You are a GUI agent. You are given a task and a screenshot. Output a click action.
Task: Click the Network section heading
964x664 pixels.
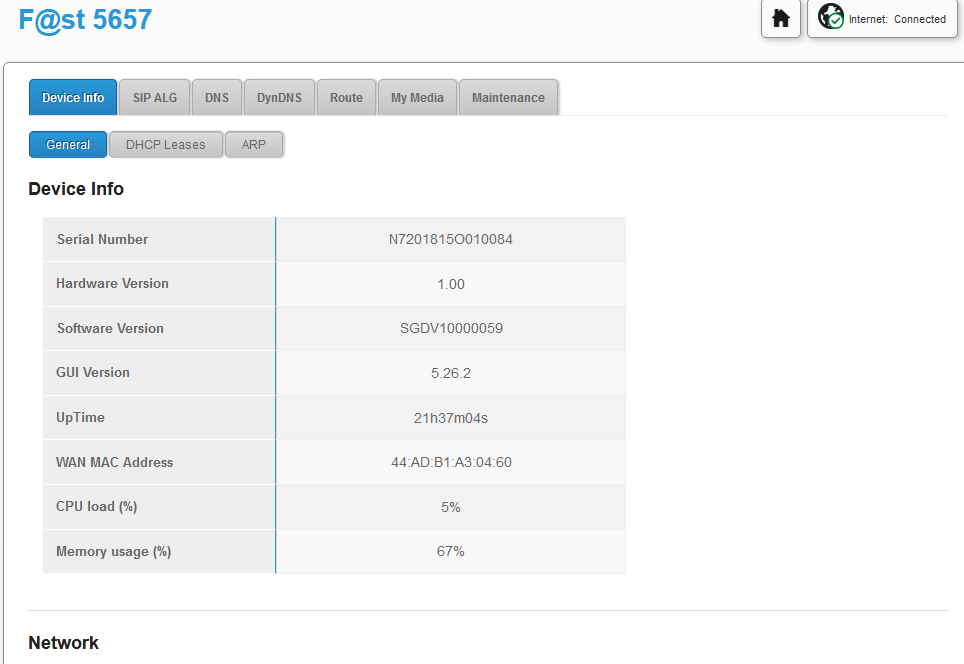pyautogui.click(x=64, y=643)
